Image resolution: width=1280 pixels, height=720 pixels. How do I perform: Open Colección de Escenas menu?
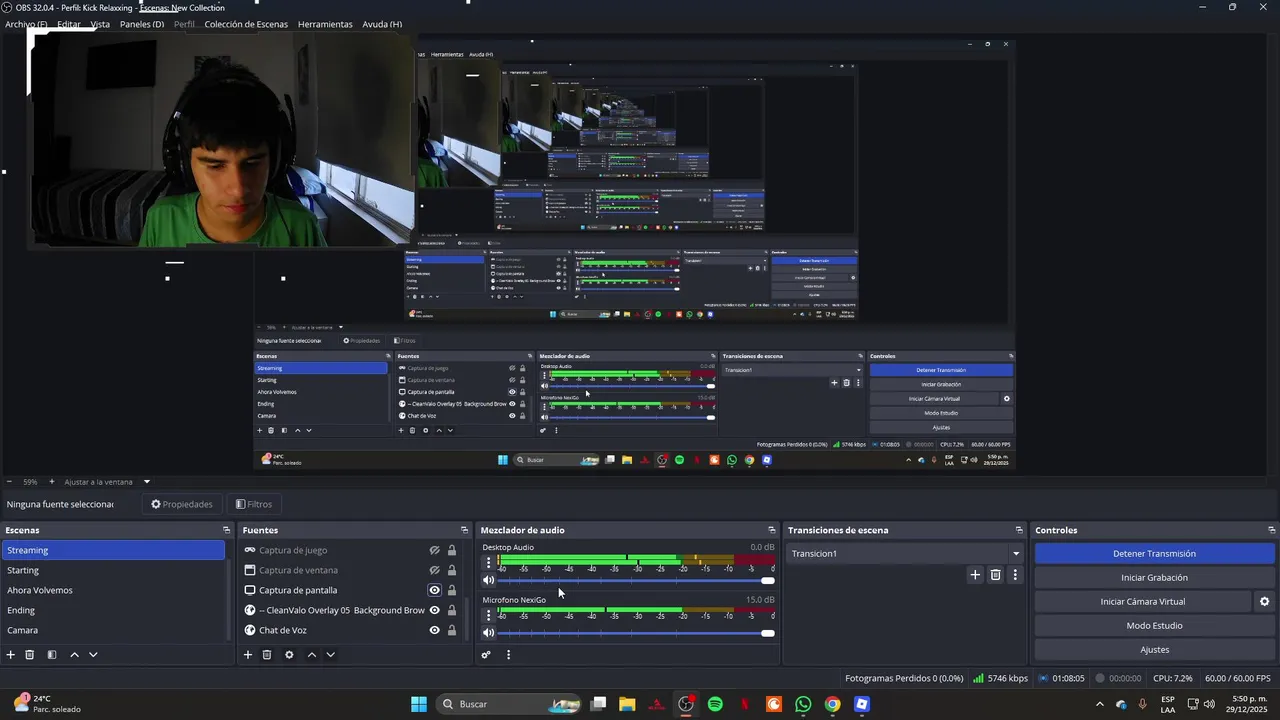click(246, 24)
